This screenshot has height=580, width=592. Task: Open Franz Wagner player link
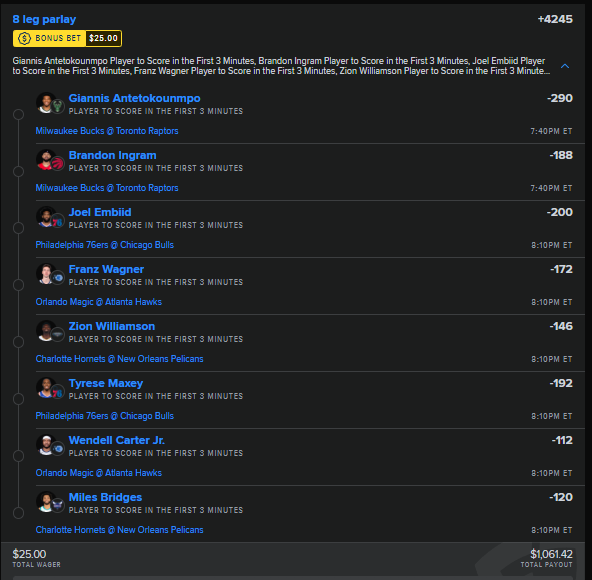tap(106, 269)
